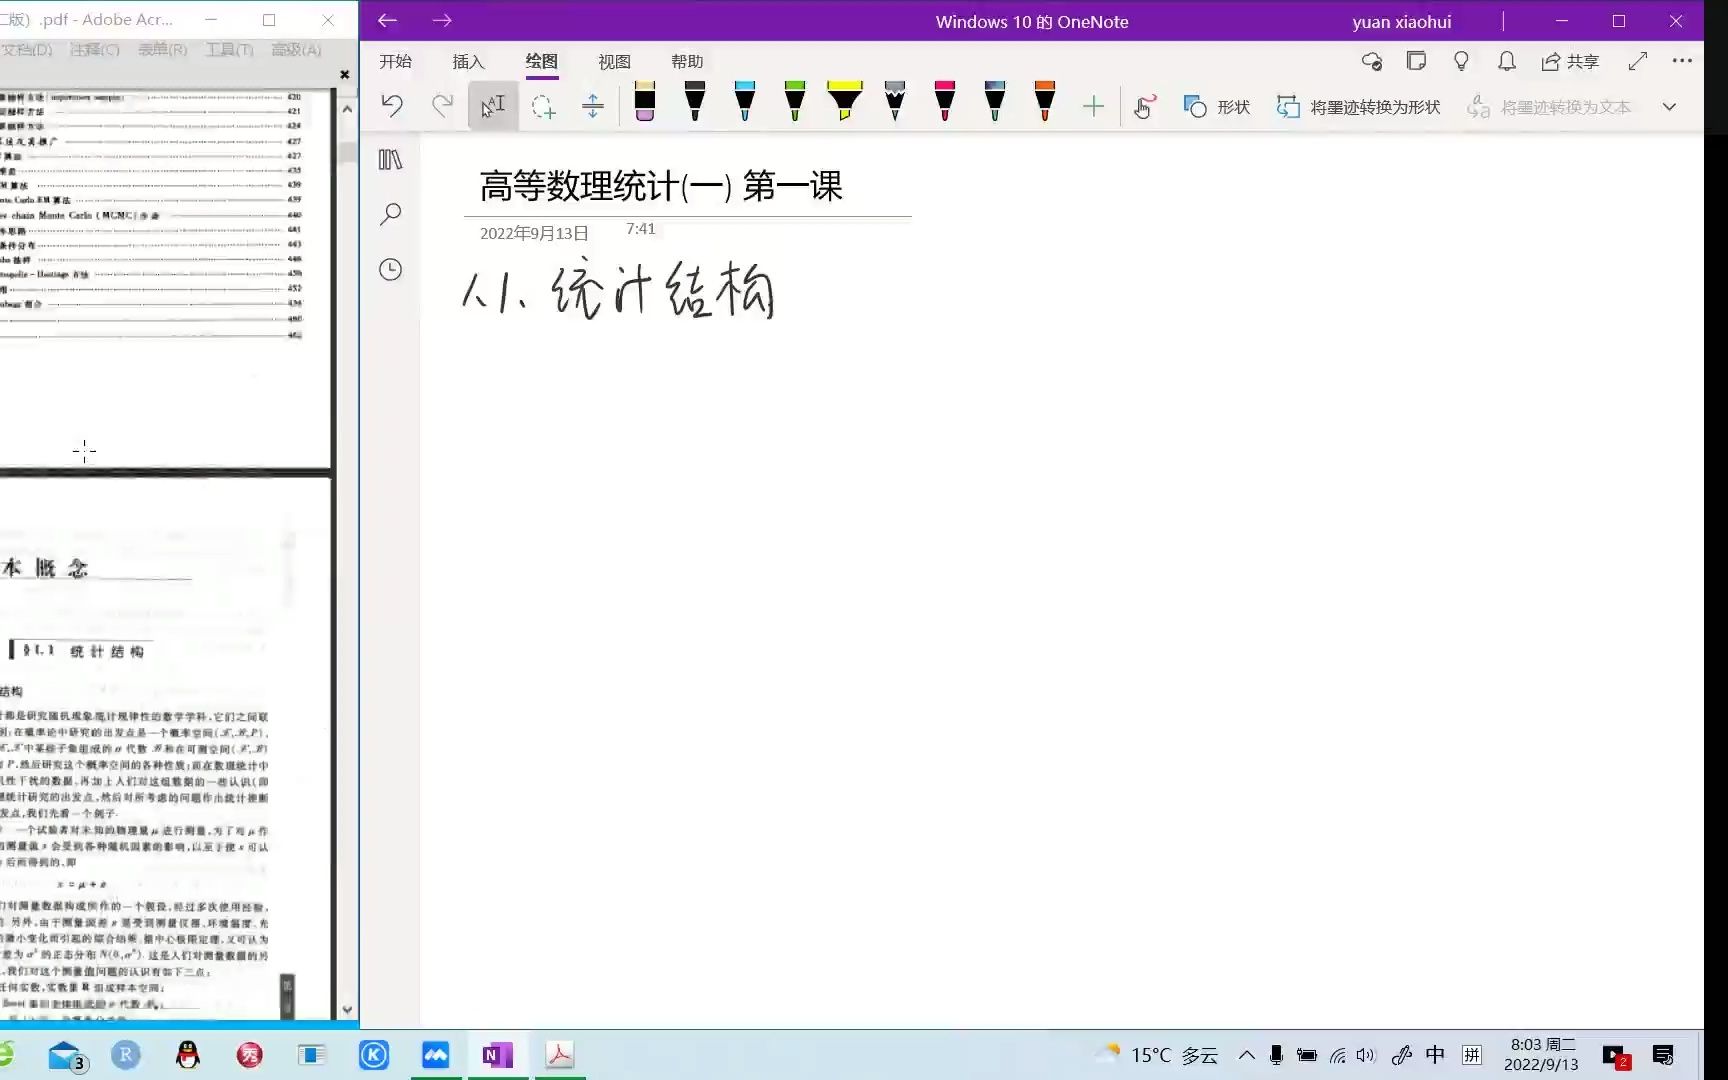This screenshot has width=1728, height=1080.
Task: Navigate back with the left arrow
Action: click(x=388, y=21)
